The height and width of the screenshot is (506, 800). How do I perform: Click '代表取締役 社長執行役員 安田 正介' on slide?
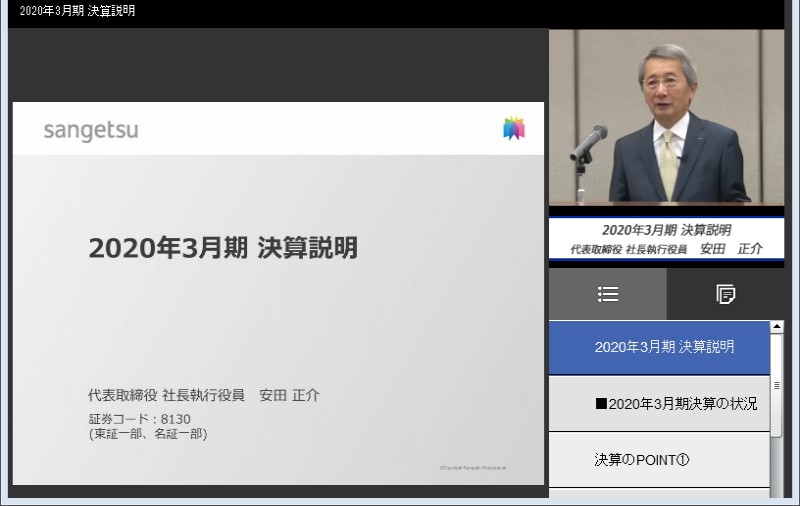coord(204,395)
